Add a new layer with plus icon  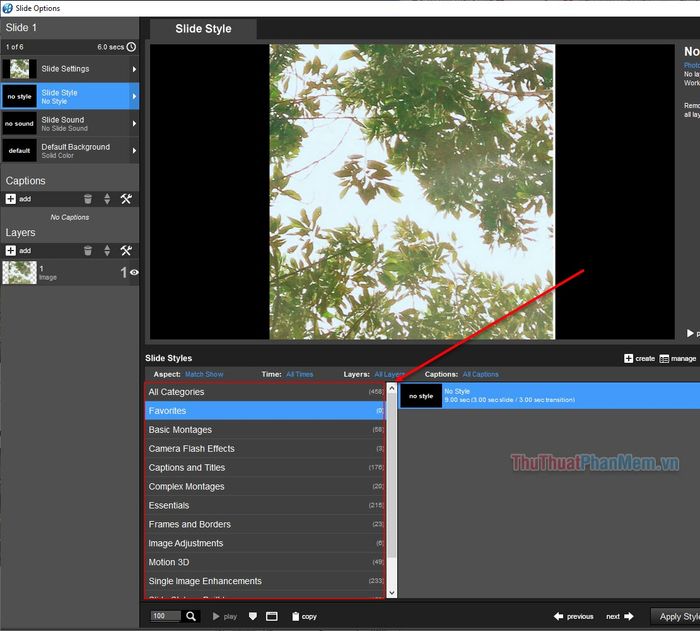[x=11, y=251]
